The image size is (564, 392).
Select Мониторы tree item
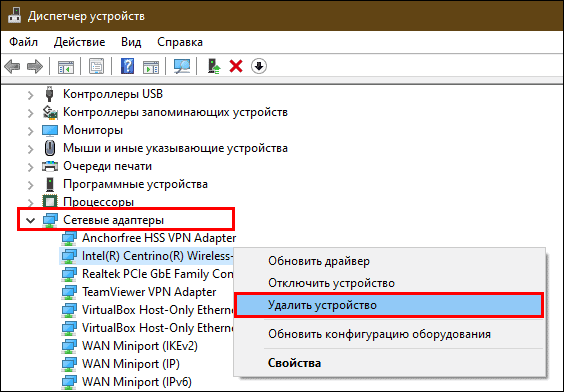93,130
